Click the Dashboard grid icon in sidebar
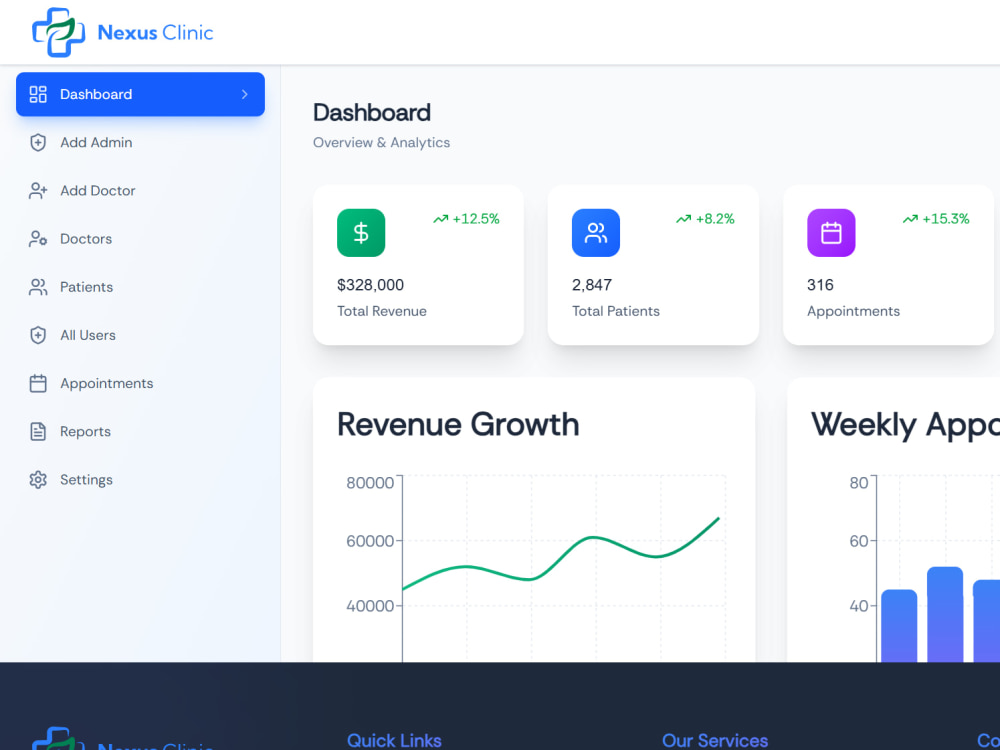This screenshot has width=1000, height=750. pos(38,94)
